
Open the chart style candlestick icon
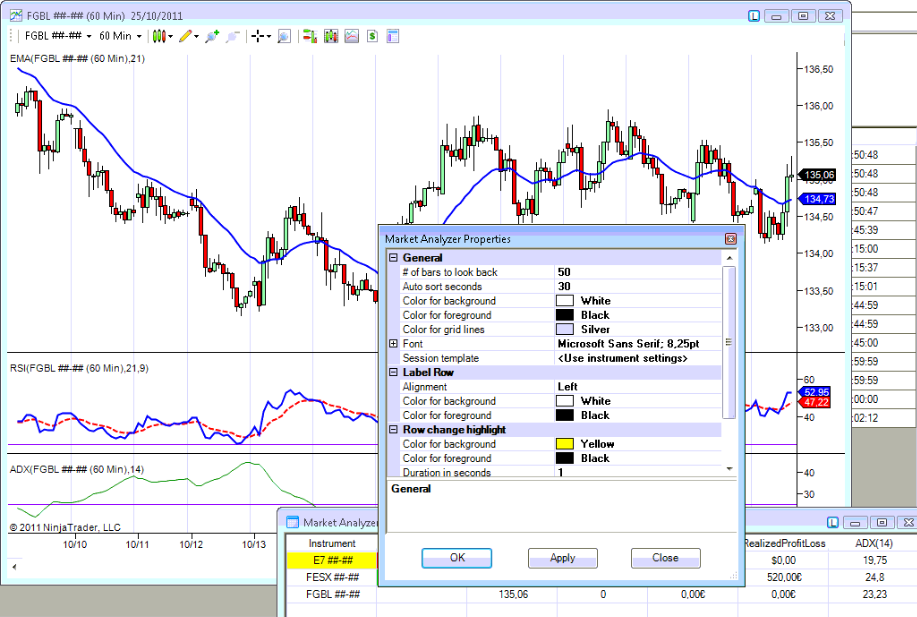click(x=158, y=36)
